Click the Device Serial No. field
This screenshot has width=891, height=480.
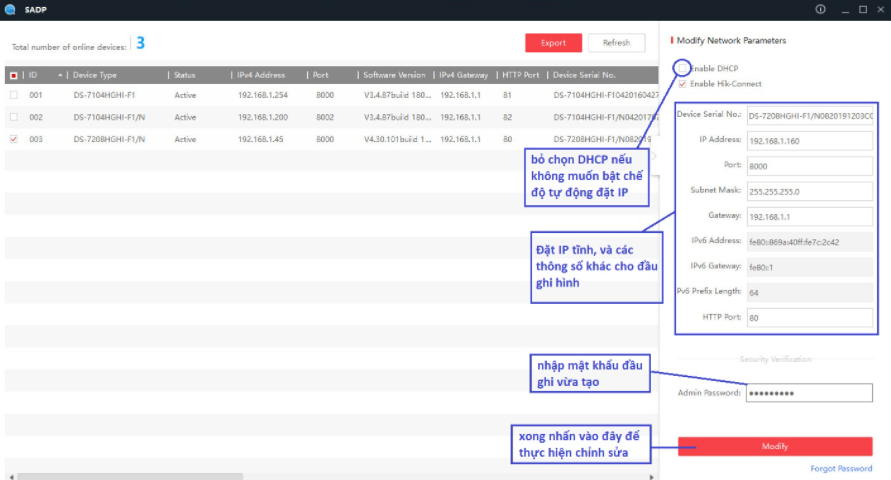pyautogui.click(x=809, y=115)
